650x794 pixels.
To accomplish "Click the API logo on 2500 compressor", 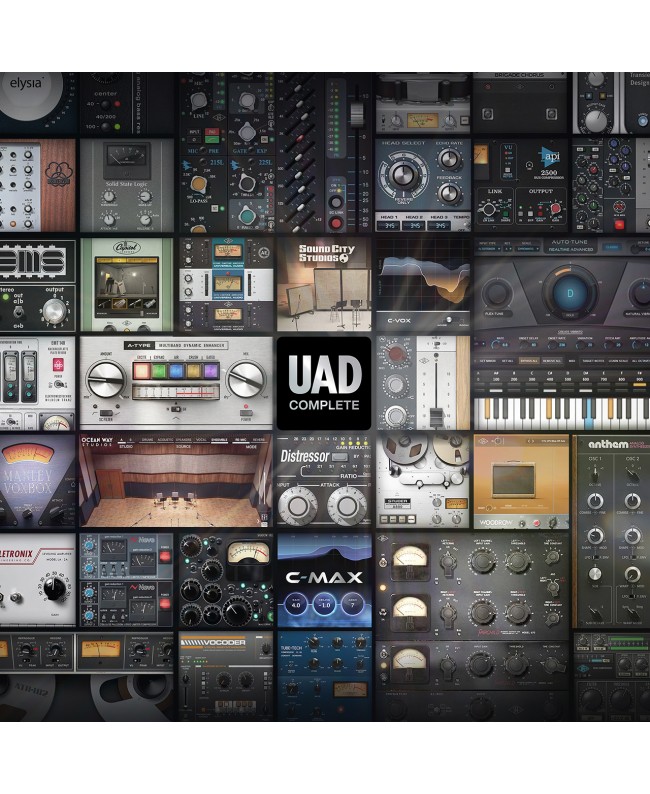I will coord(549,155).
